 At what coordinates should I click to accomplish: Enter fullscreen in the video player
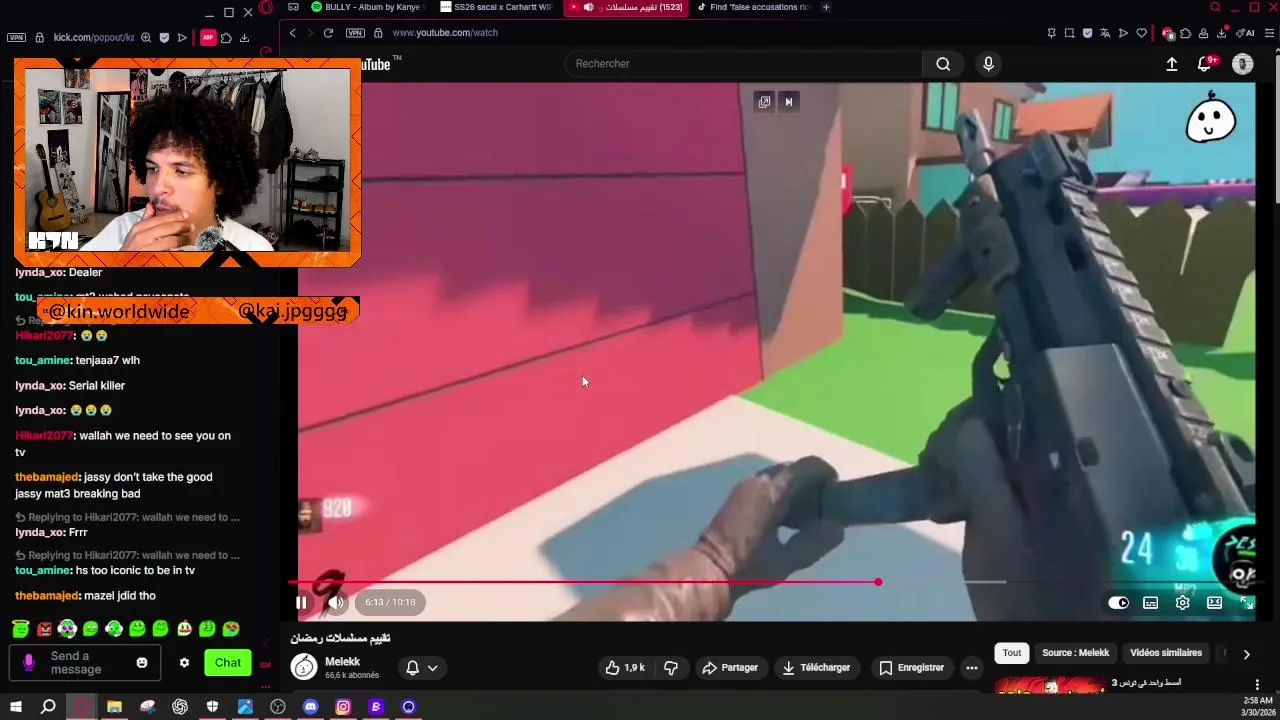1247,603
